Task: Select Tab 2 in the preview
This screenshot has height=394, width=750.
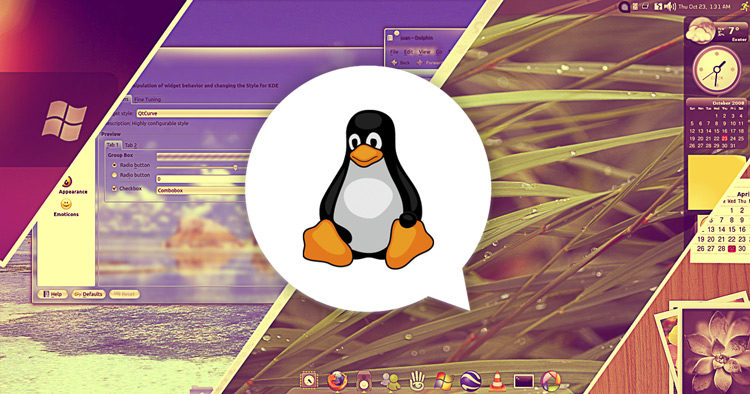Action: 131,145
